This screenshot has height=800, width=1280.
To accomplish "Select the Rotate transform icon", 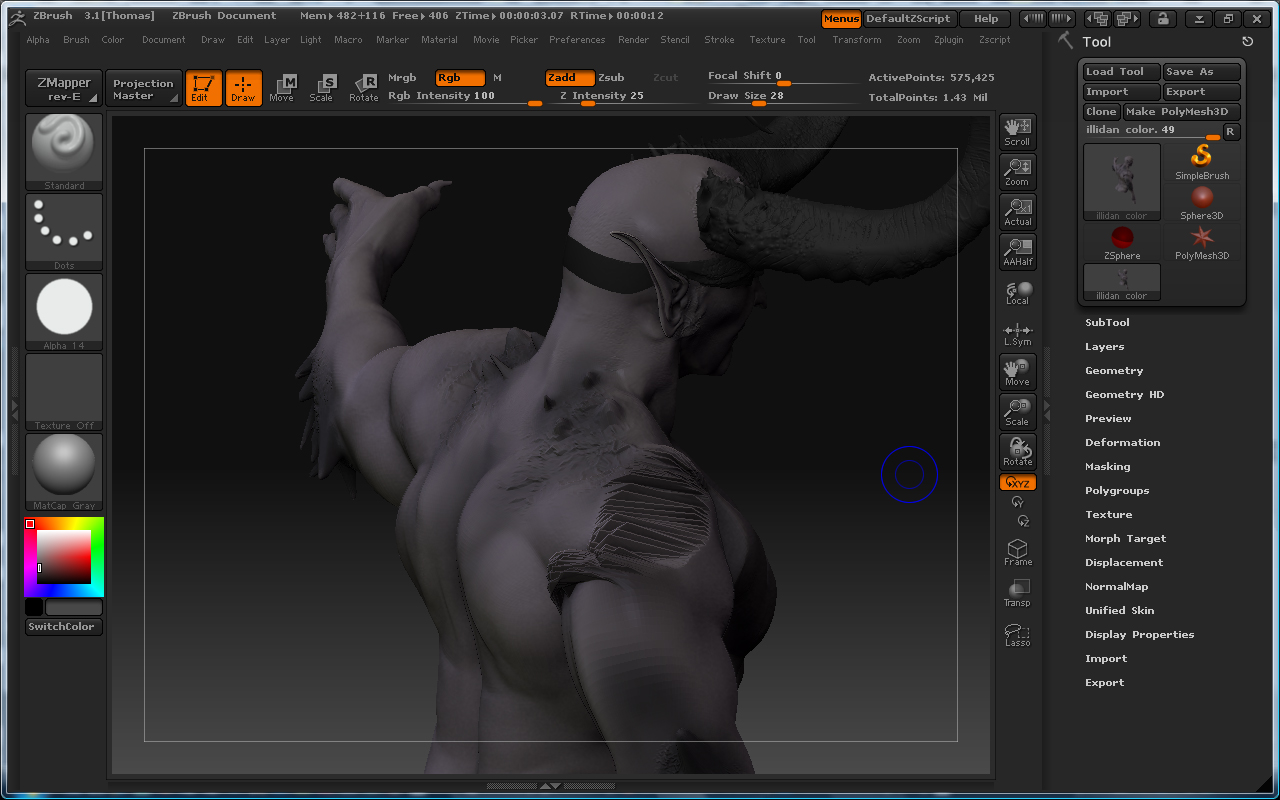I will (1017, 451).
